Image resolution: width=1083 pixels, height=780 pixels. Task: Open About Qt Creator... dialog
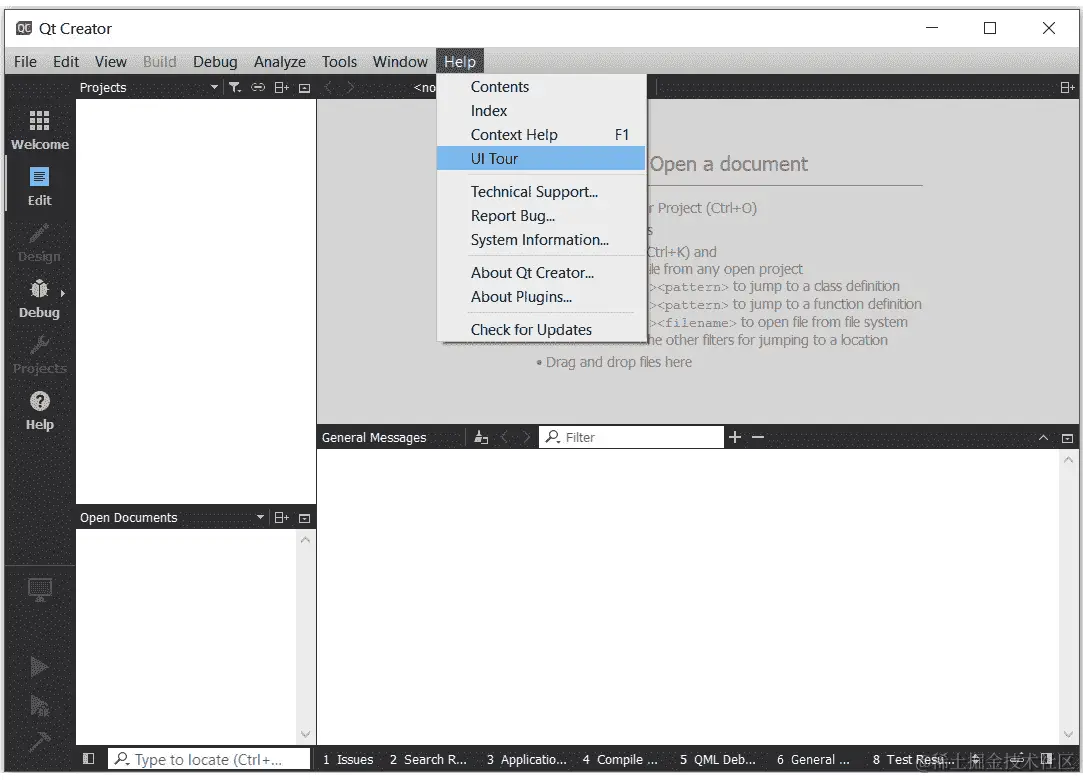click(x=541, y=273)
